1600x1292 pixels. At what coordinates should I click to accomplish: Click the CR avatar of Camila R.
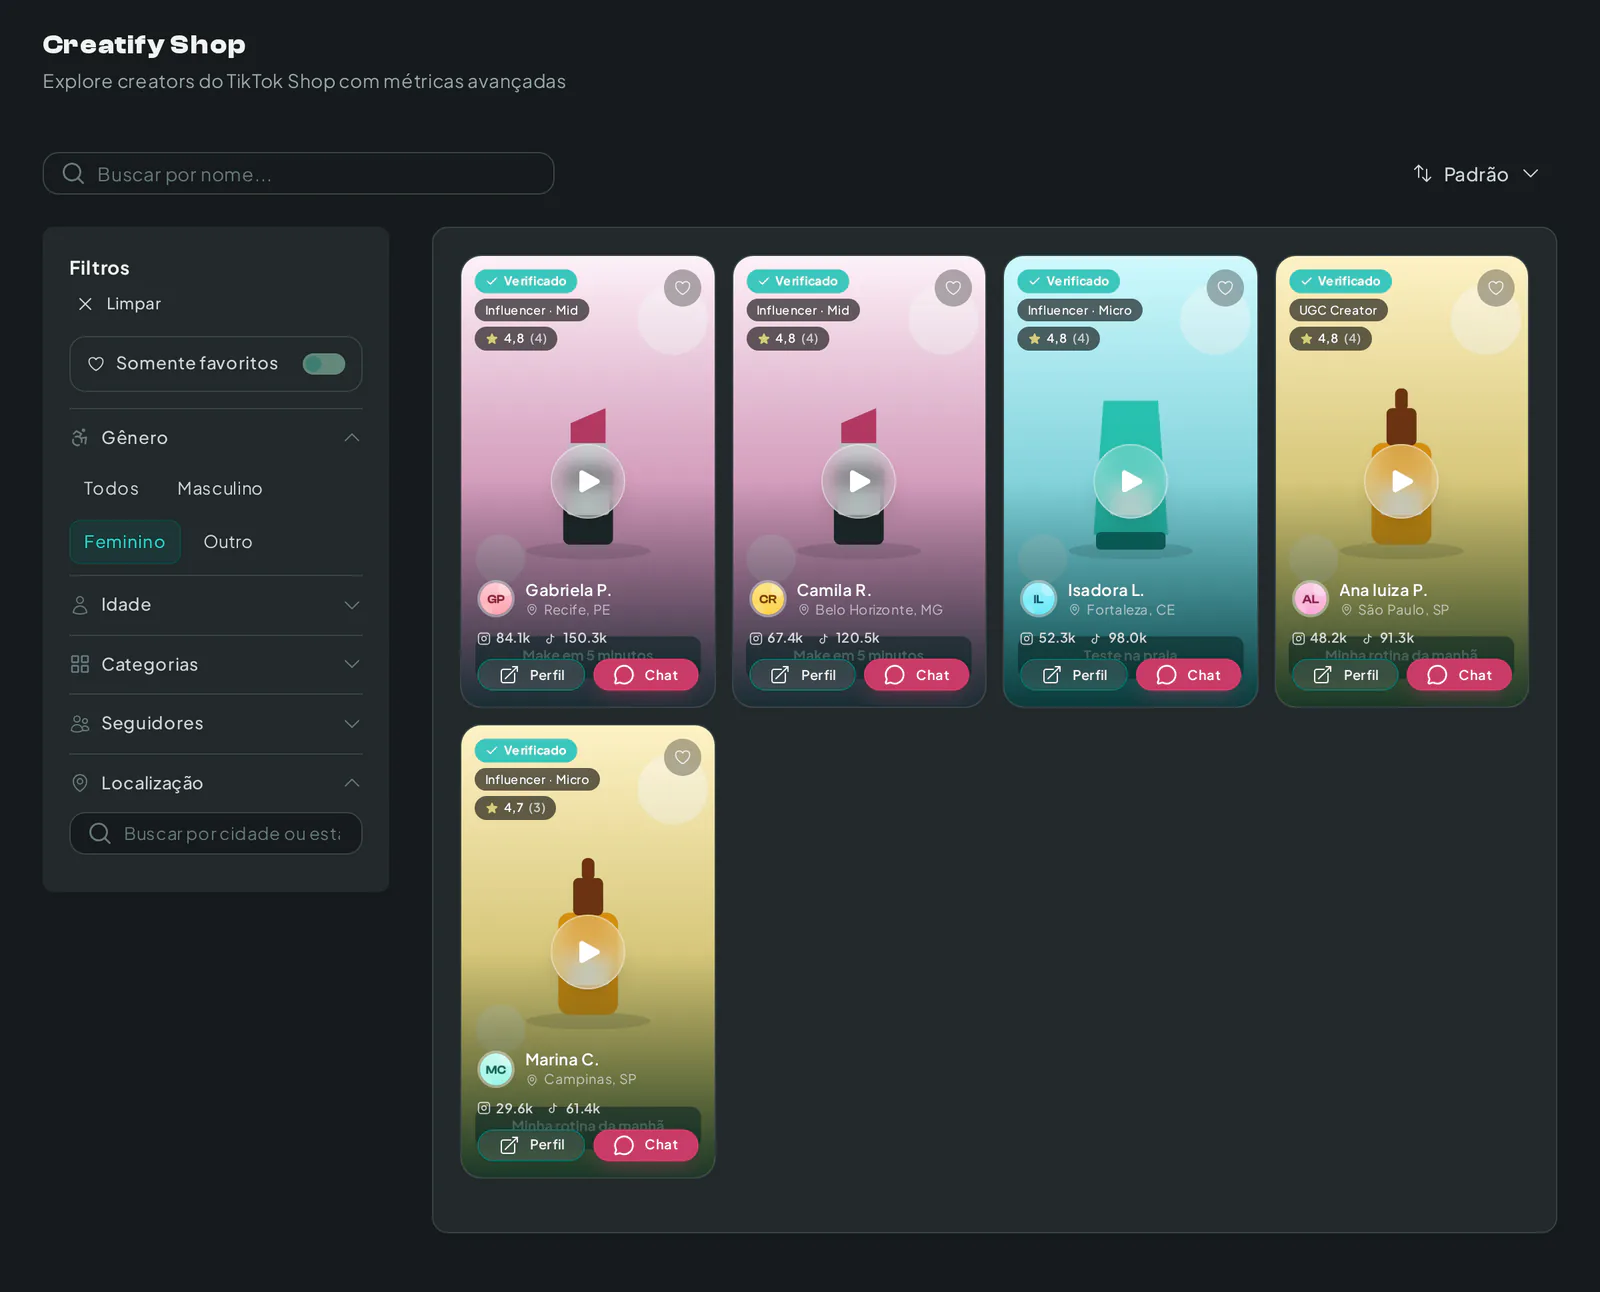click(x=768, y=599)
